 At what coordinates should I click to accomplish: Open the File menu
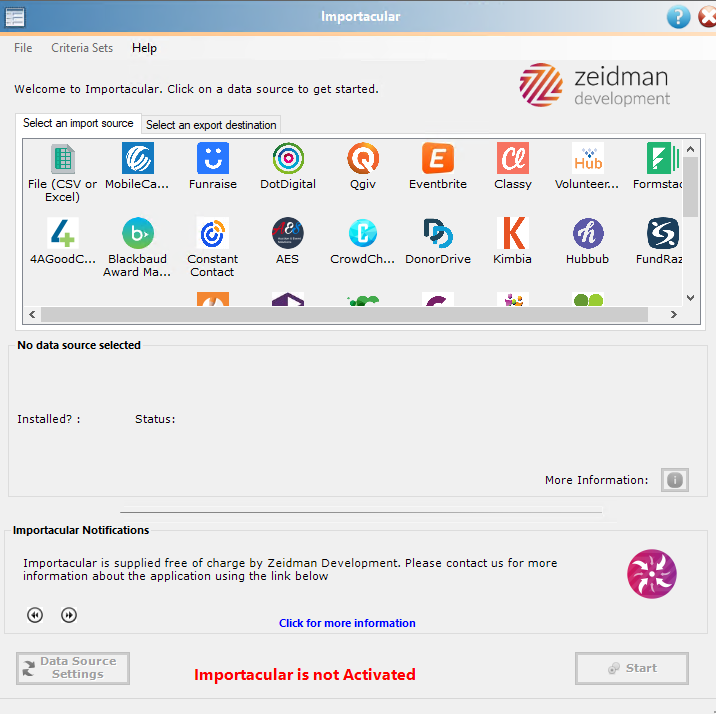[x=23, y=48]
